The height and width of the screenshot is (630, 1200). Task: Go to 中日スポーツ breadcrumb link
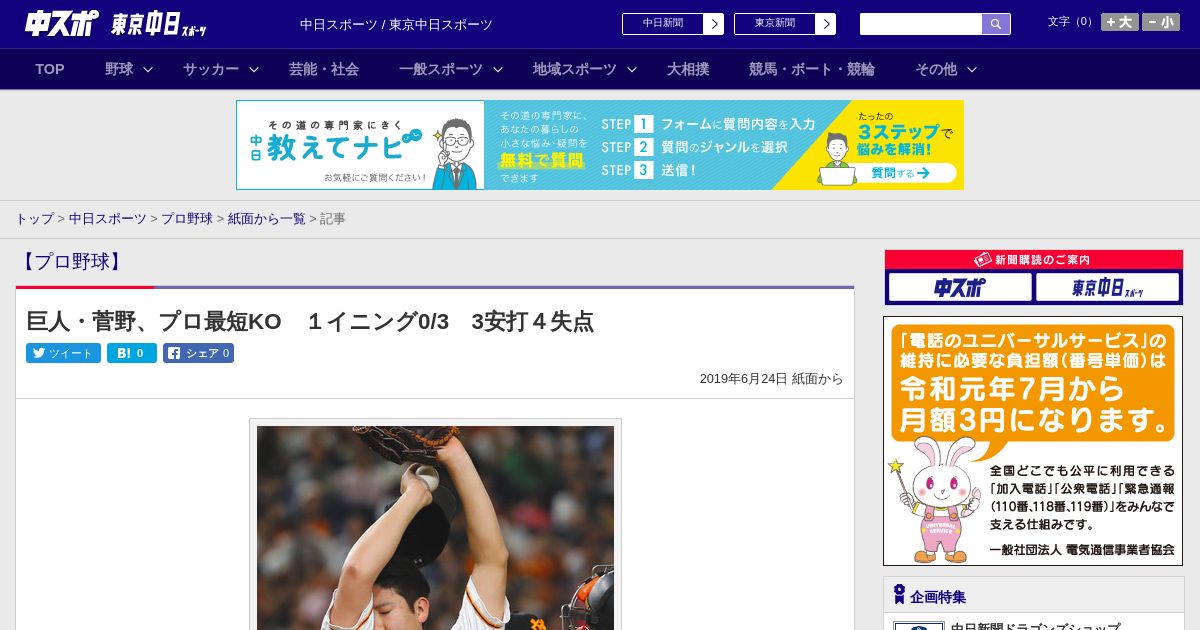coord(107,218)
